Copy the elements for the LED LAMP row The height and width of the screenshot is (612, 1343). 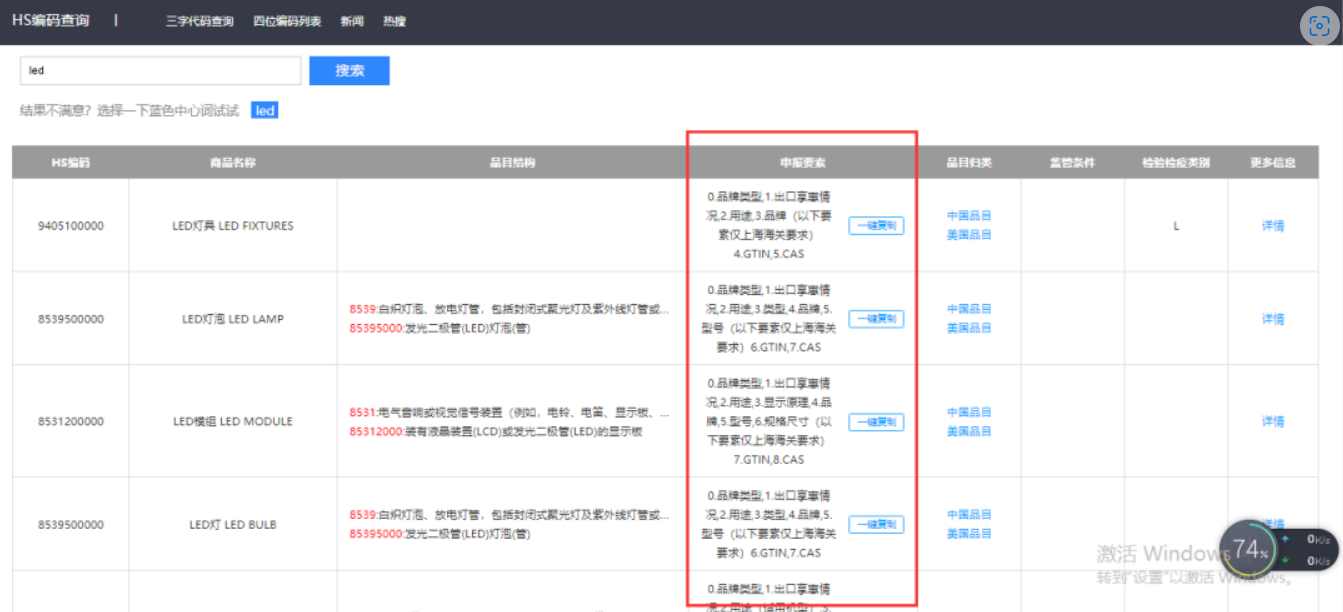tap(876, 319)
